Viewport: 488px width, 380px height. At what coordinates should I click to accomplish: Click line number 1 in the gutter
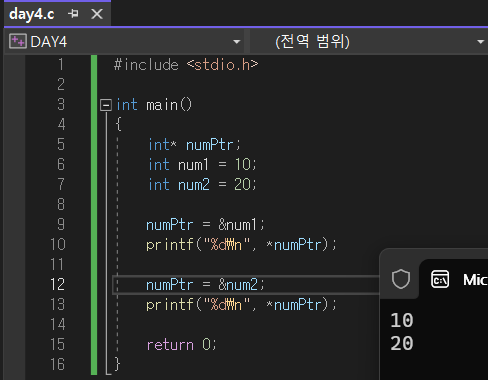pyautogui.click(x=61, y=64)
